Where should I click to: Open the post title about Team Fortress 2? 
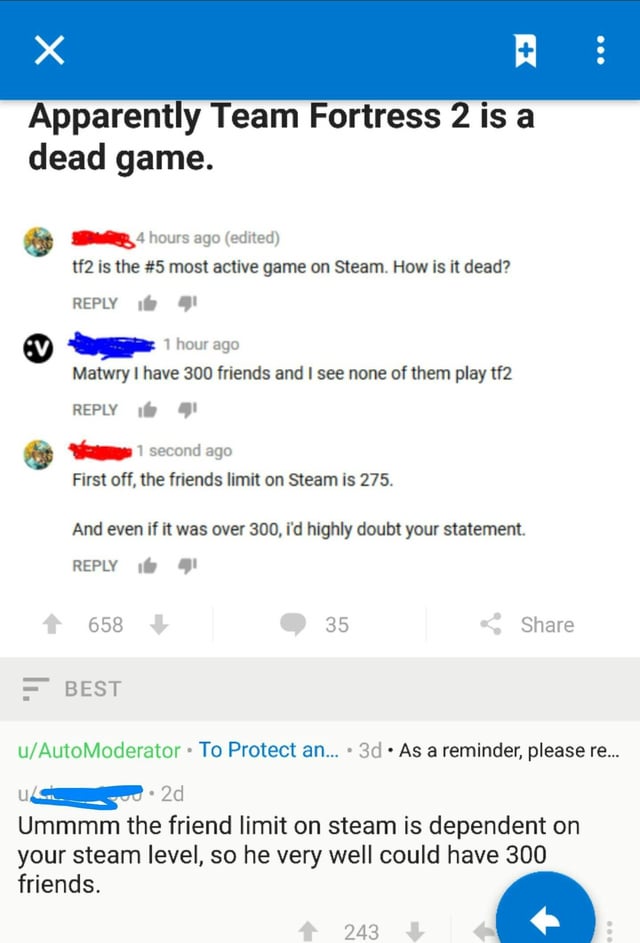pos(281,137)
